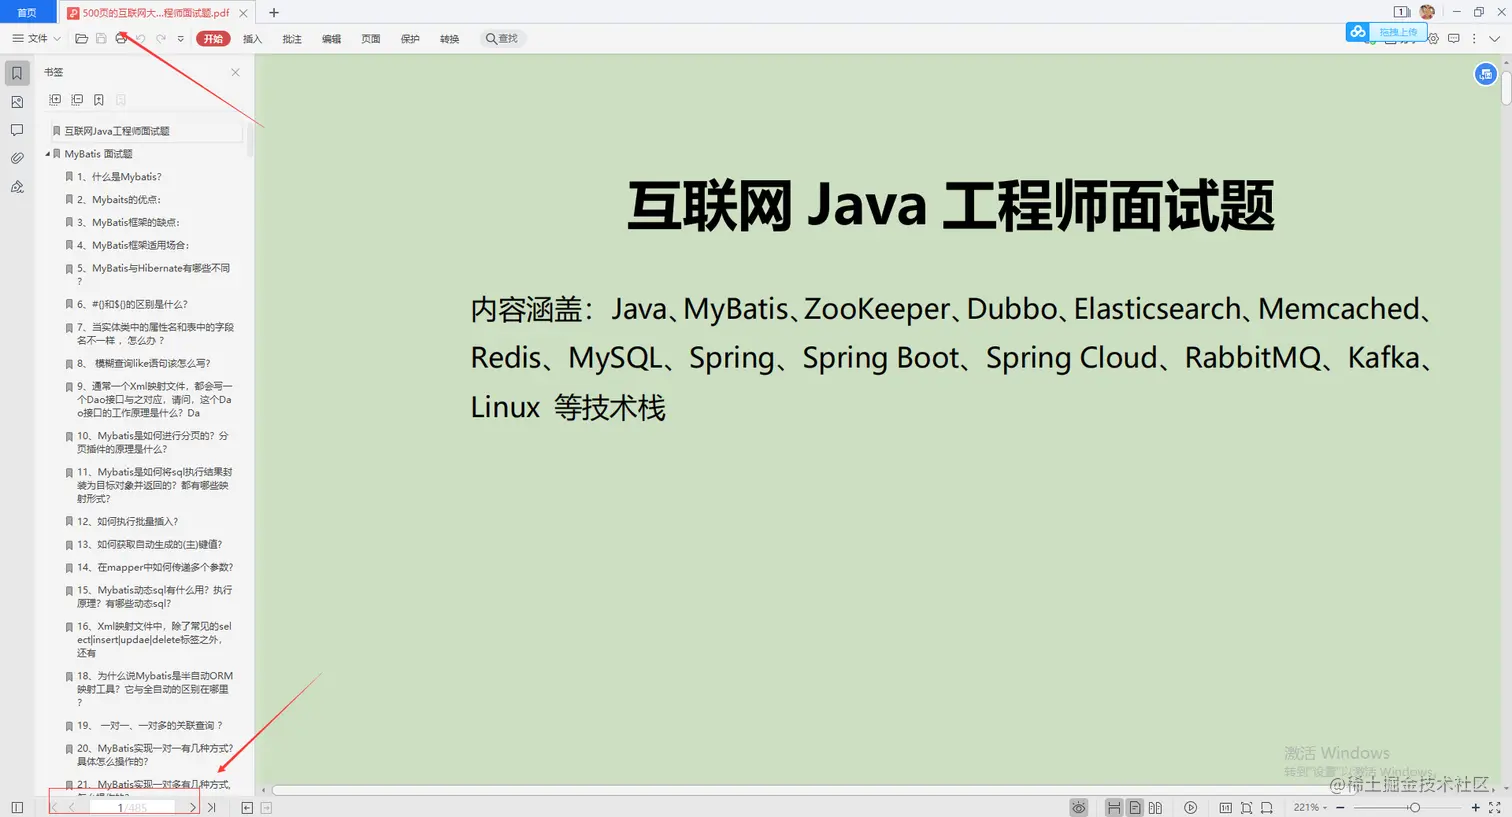This screenshot has height=817, width=1512.
Task: Click the 查找 search button
Action: 502,39
